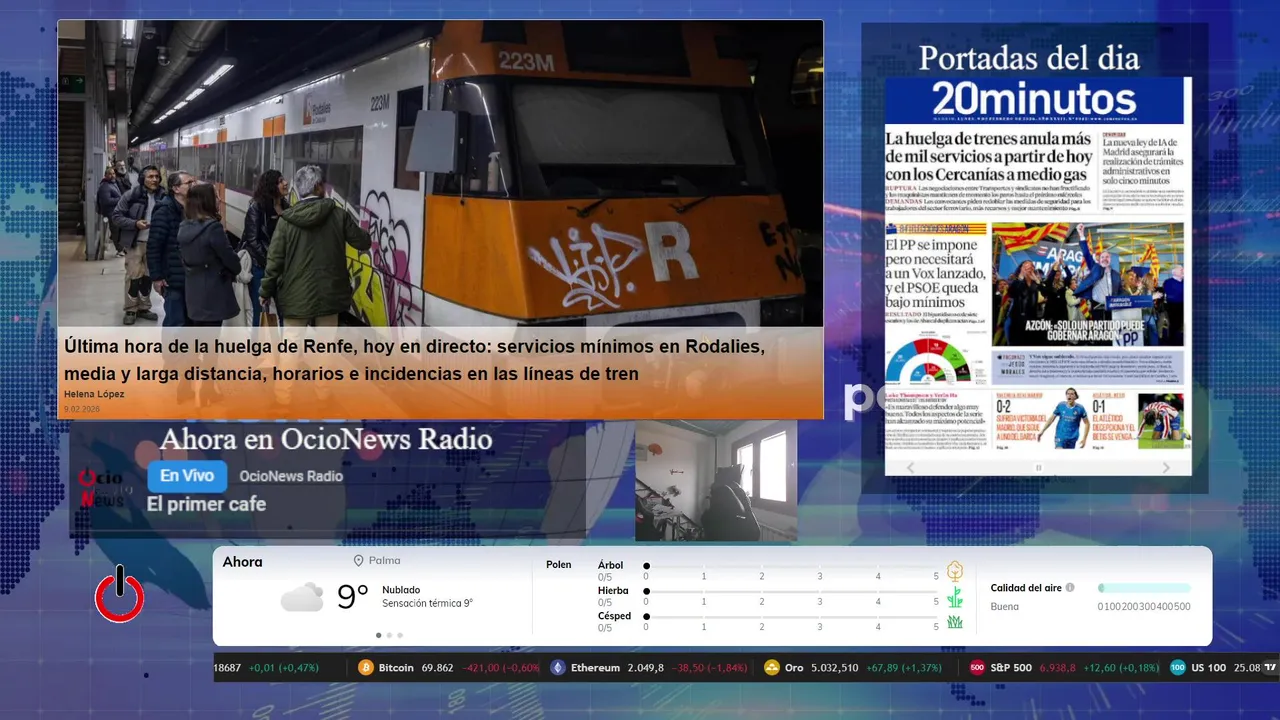Click Oro price '5.032,510'
The height and width of the screenshot is (720, 1280).
[x=835, y=668]
